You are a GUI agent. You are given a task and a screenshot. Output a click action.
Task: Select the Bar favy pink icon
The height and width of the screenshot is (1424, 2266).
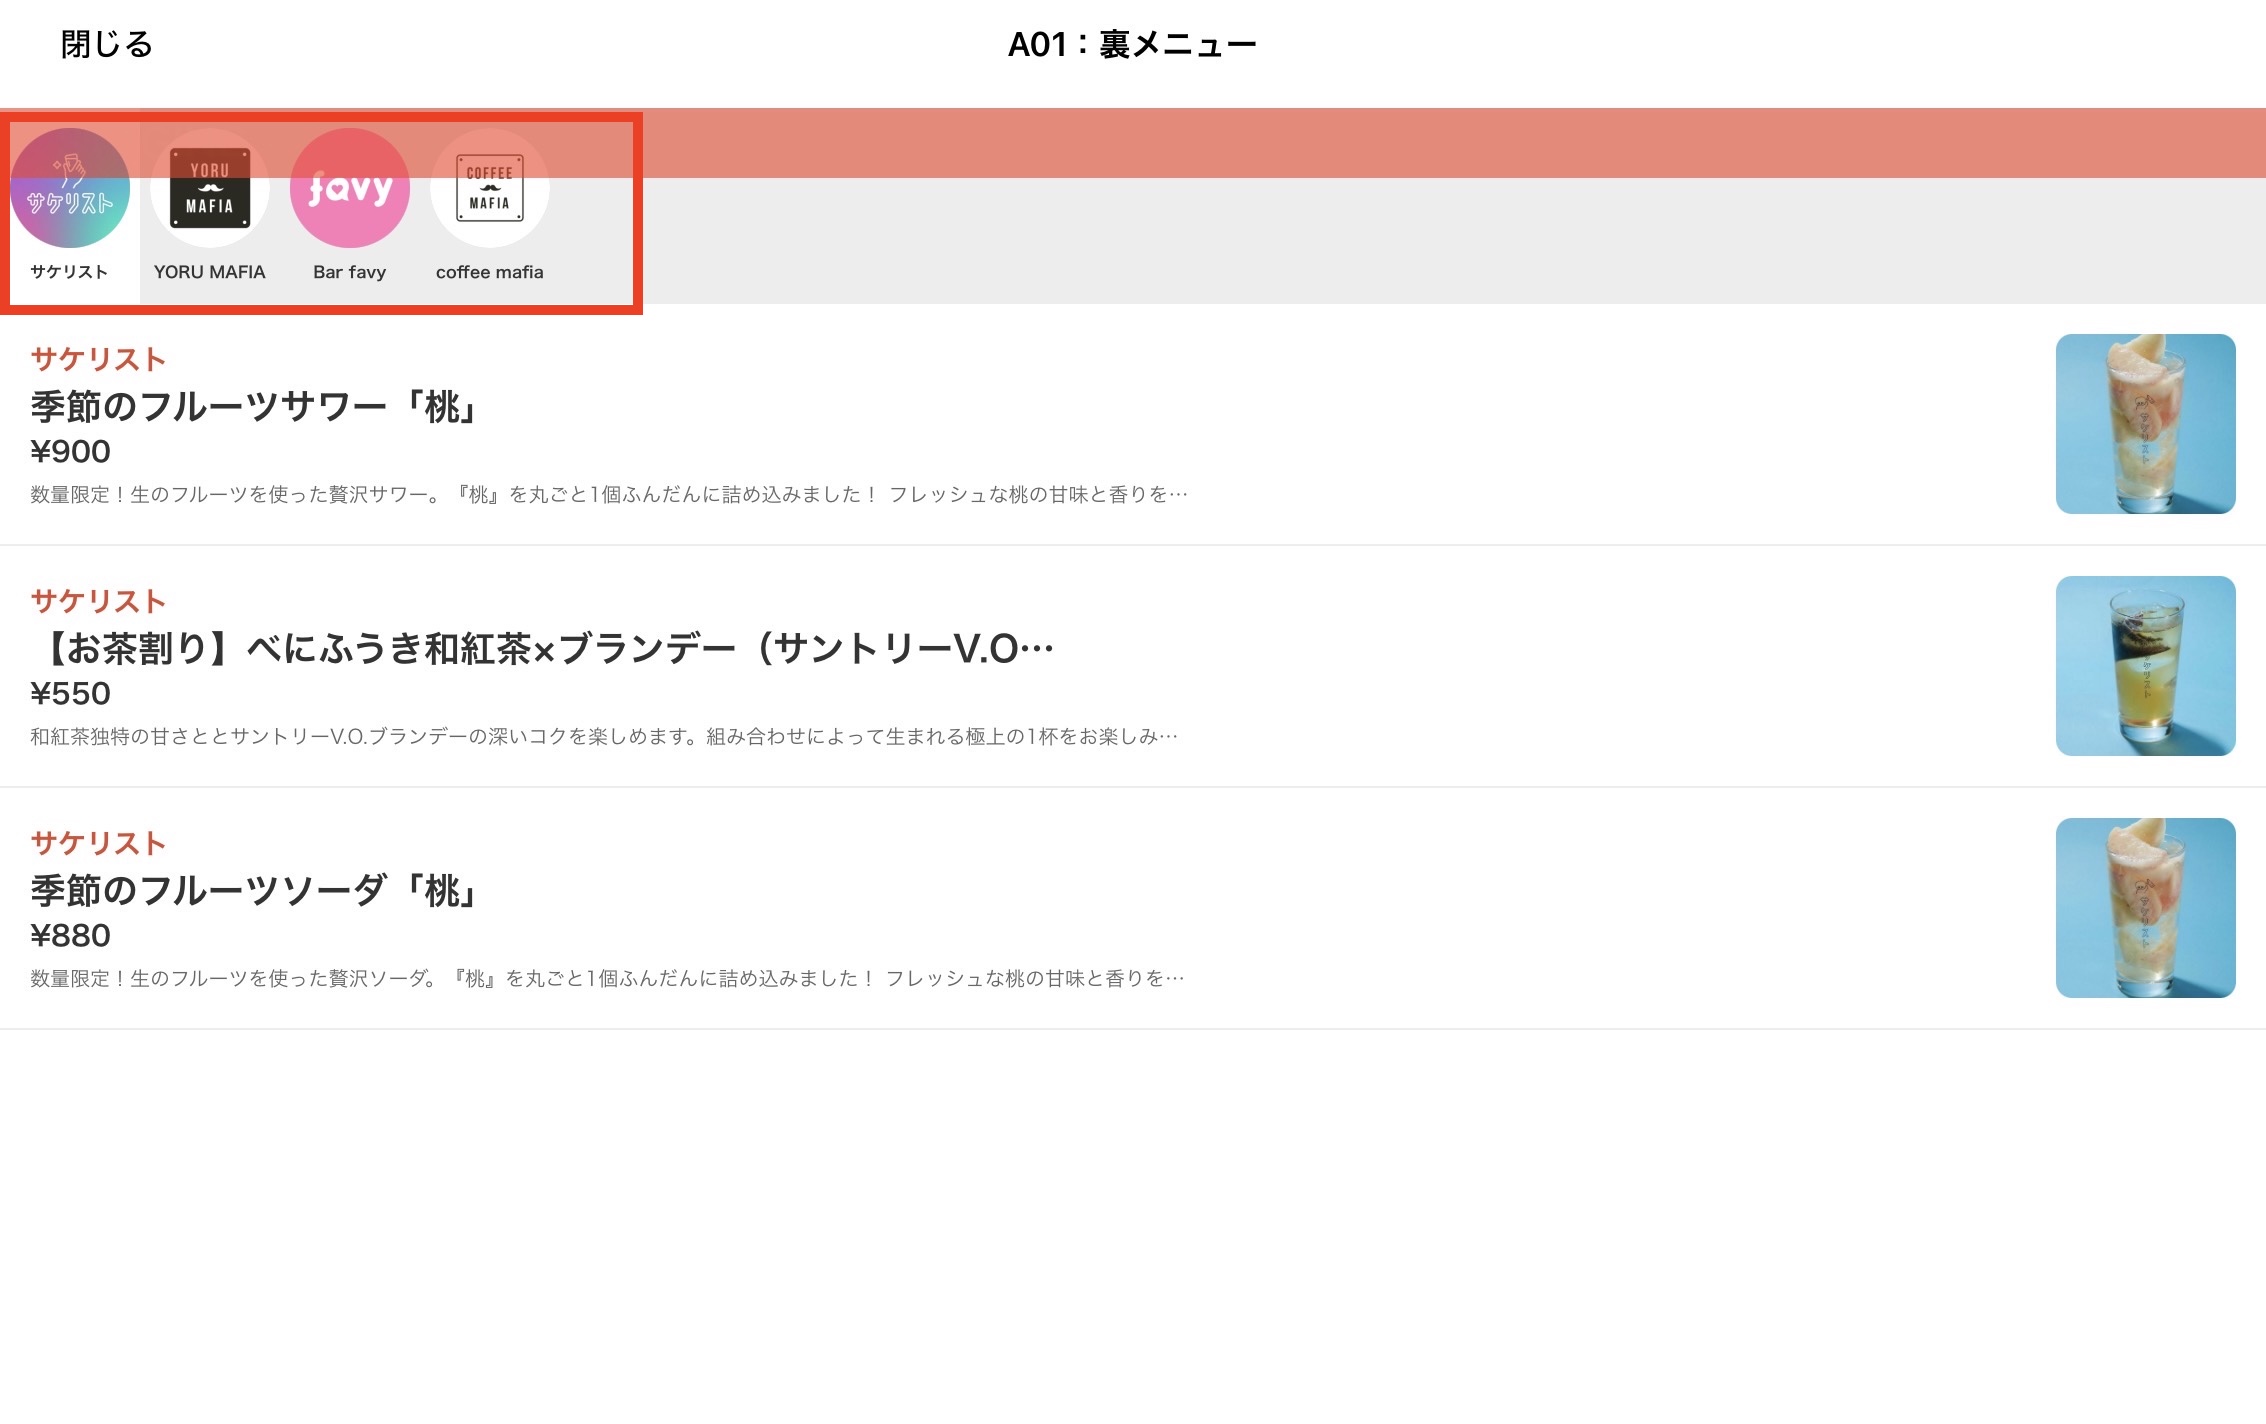coord(350,188)
